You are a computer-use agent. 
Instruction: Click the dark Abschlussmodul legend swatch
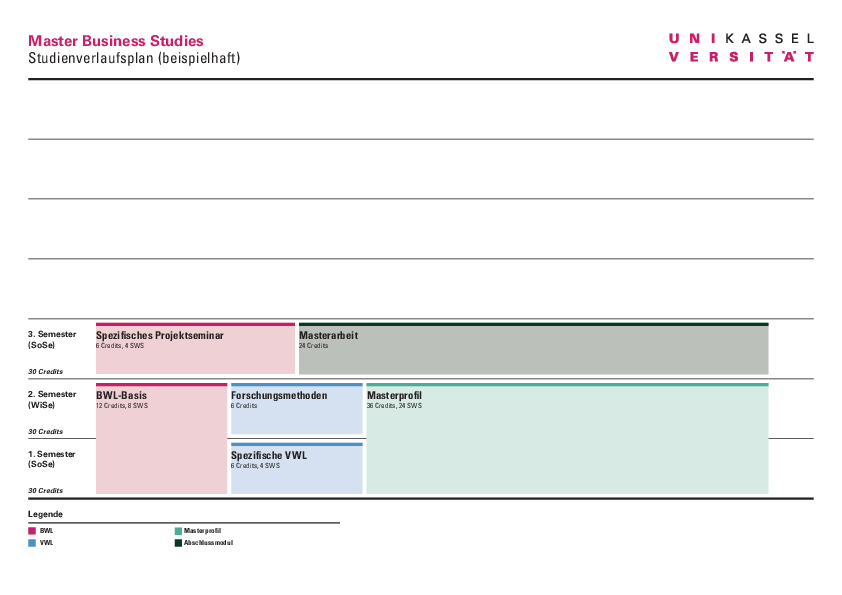[x=178, y=543]
